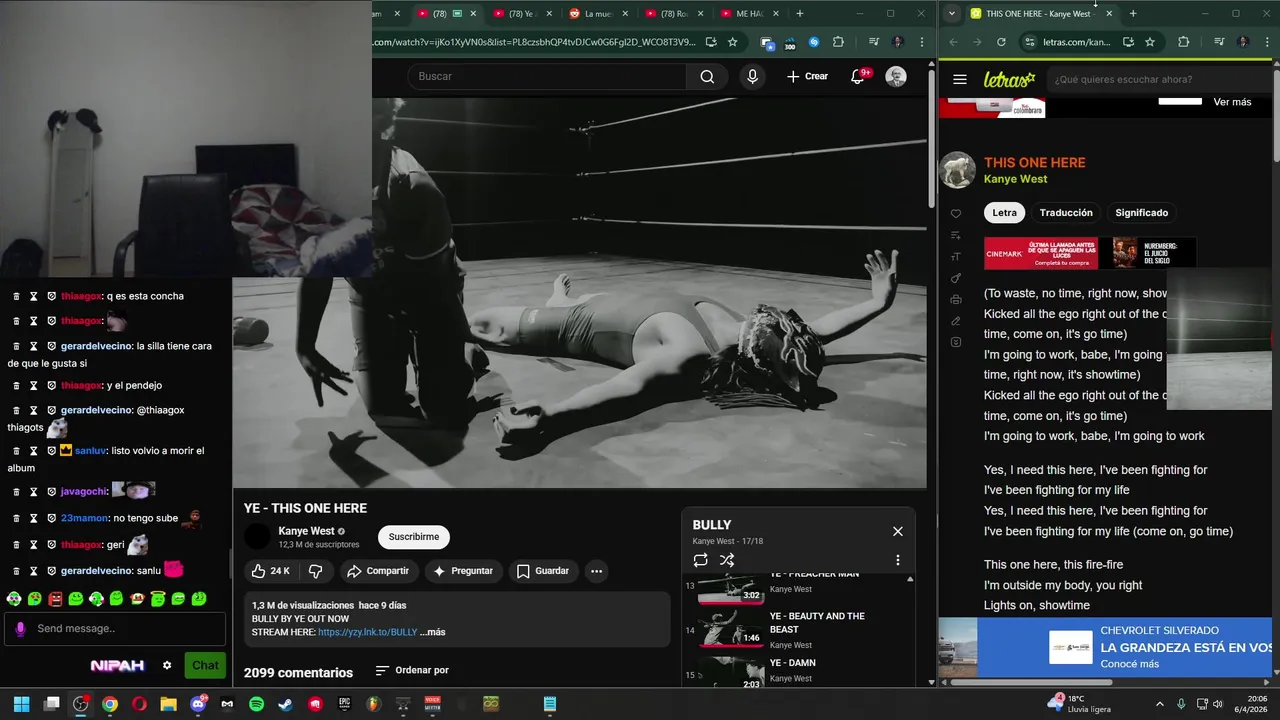Switch to the La mue... Reddit tab
Screen dimensions: 1280x720
click(x=598, y=14)
